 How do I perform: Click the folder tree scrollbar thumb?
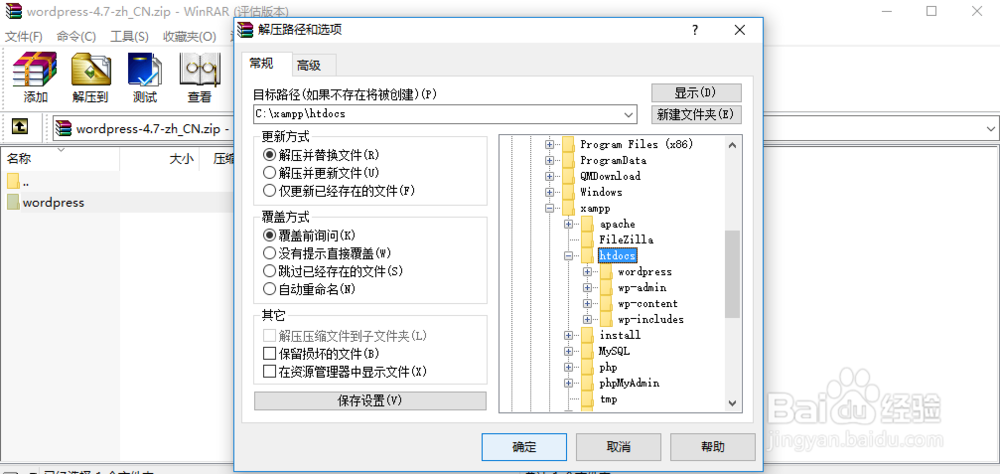pyautogui.click(x=732, y=274)
